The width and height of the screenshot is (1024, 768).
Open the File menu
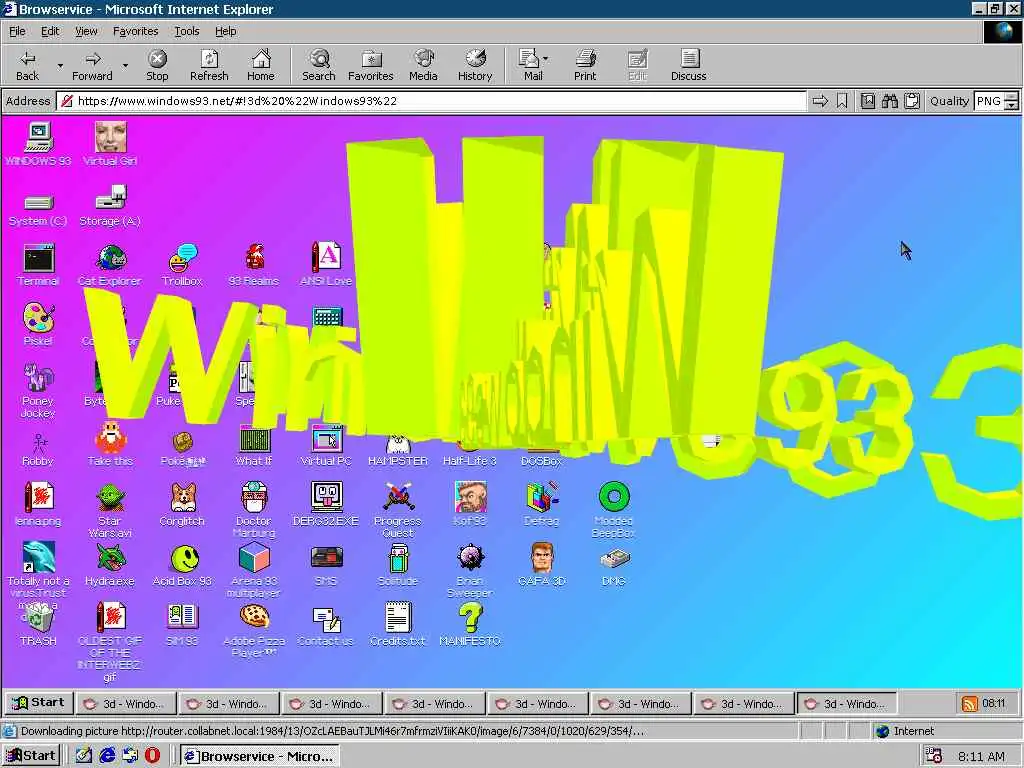click(17, 31)
